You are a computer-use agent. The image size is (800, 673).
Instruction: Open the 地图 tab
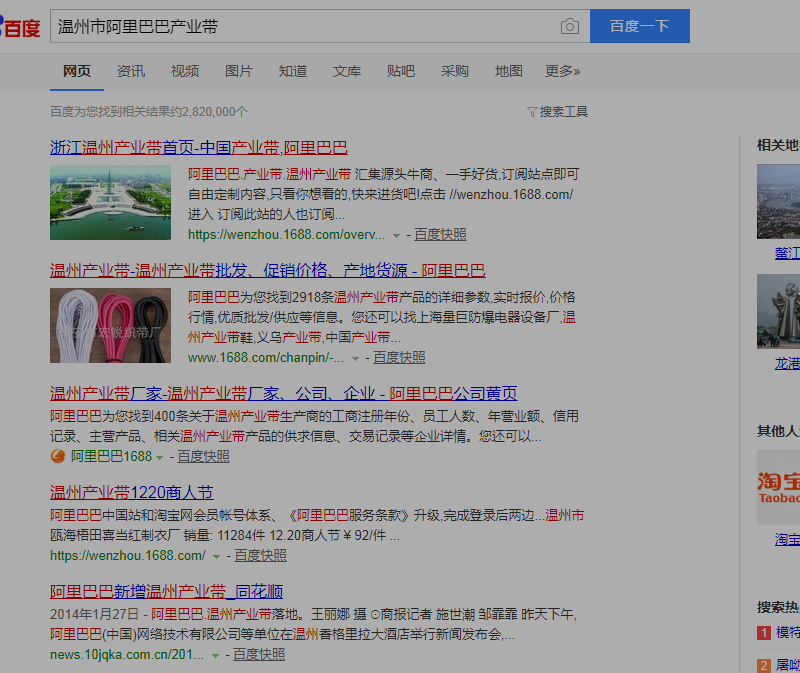click(x=509, y=71)
